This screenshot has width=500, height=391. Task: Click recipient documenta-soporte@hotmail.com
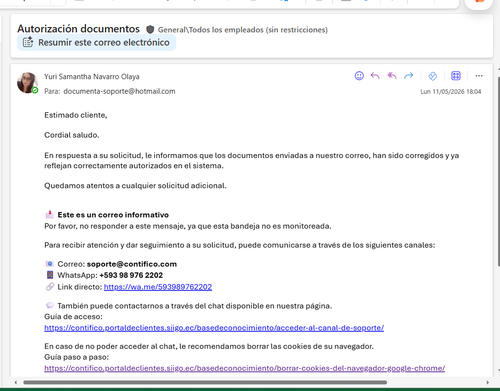pyautogui.click(x=119, y=91)
